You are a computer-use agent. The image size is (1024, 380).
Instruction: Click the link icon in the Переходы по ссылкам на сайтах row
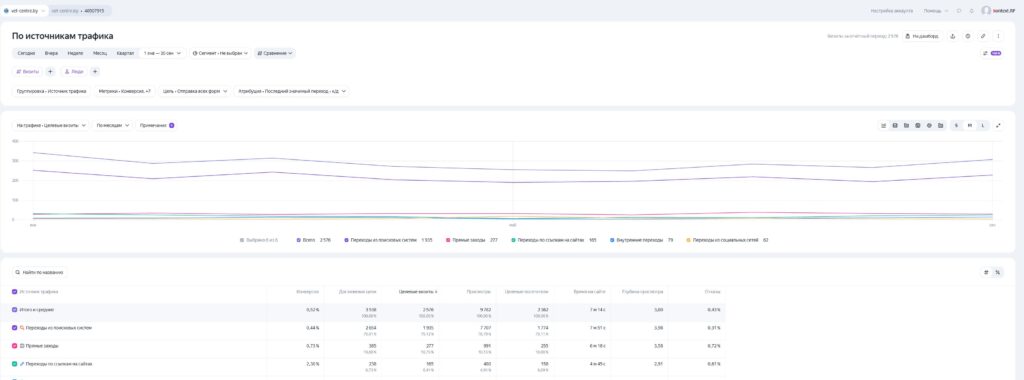pos(22,364)
